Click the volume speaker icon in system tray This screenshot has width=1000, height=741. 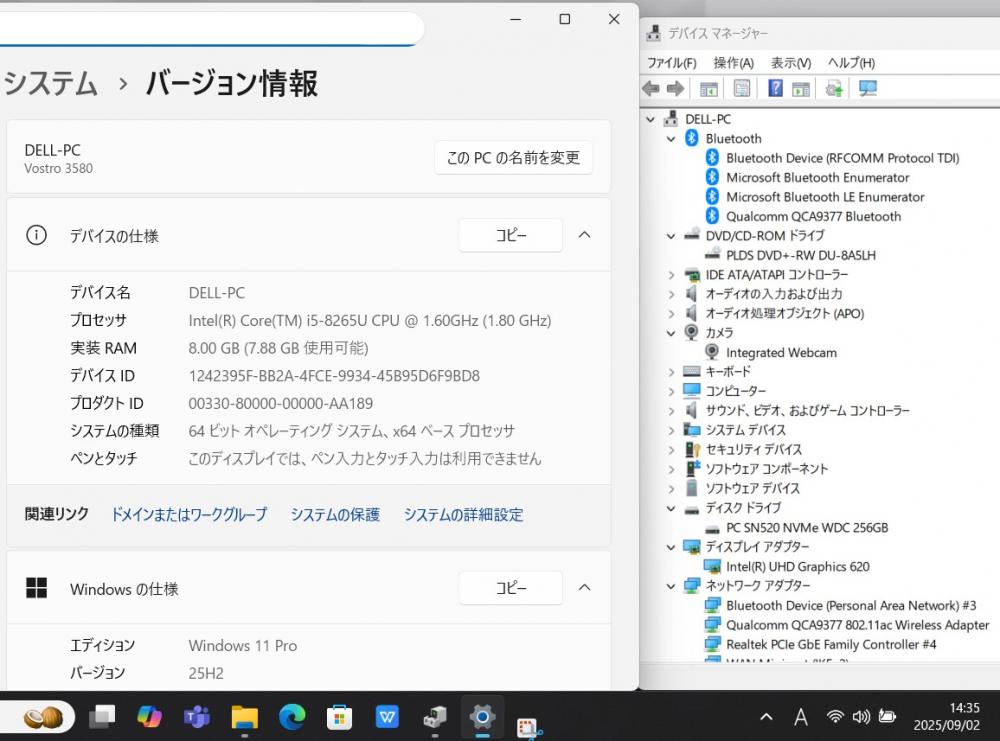tap(861, 717)
